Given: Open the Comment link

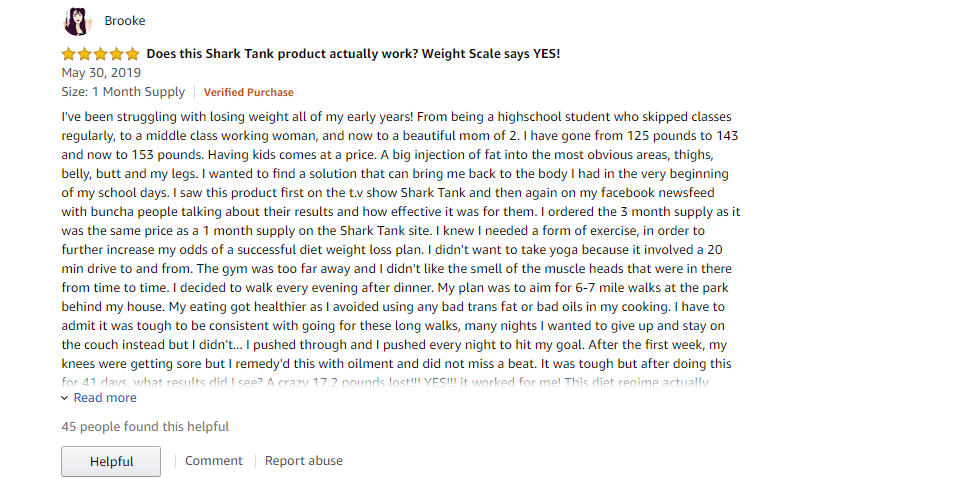Looking at the screenshot, I should click(x=213, y=461).
